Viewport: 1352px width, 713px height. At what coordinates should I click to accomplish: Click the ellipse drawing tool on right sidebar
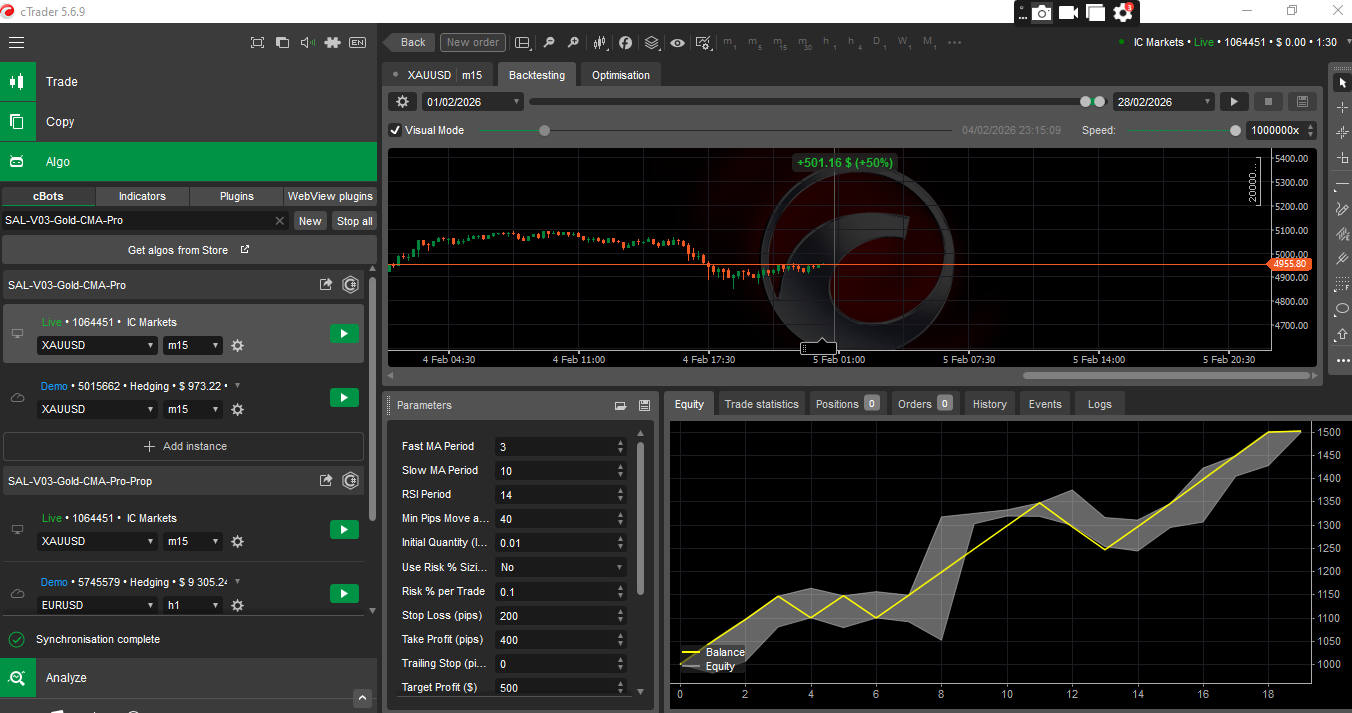coord(1341,310)
